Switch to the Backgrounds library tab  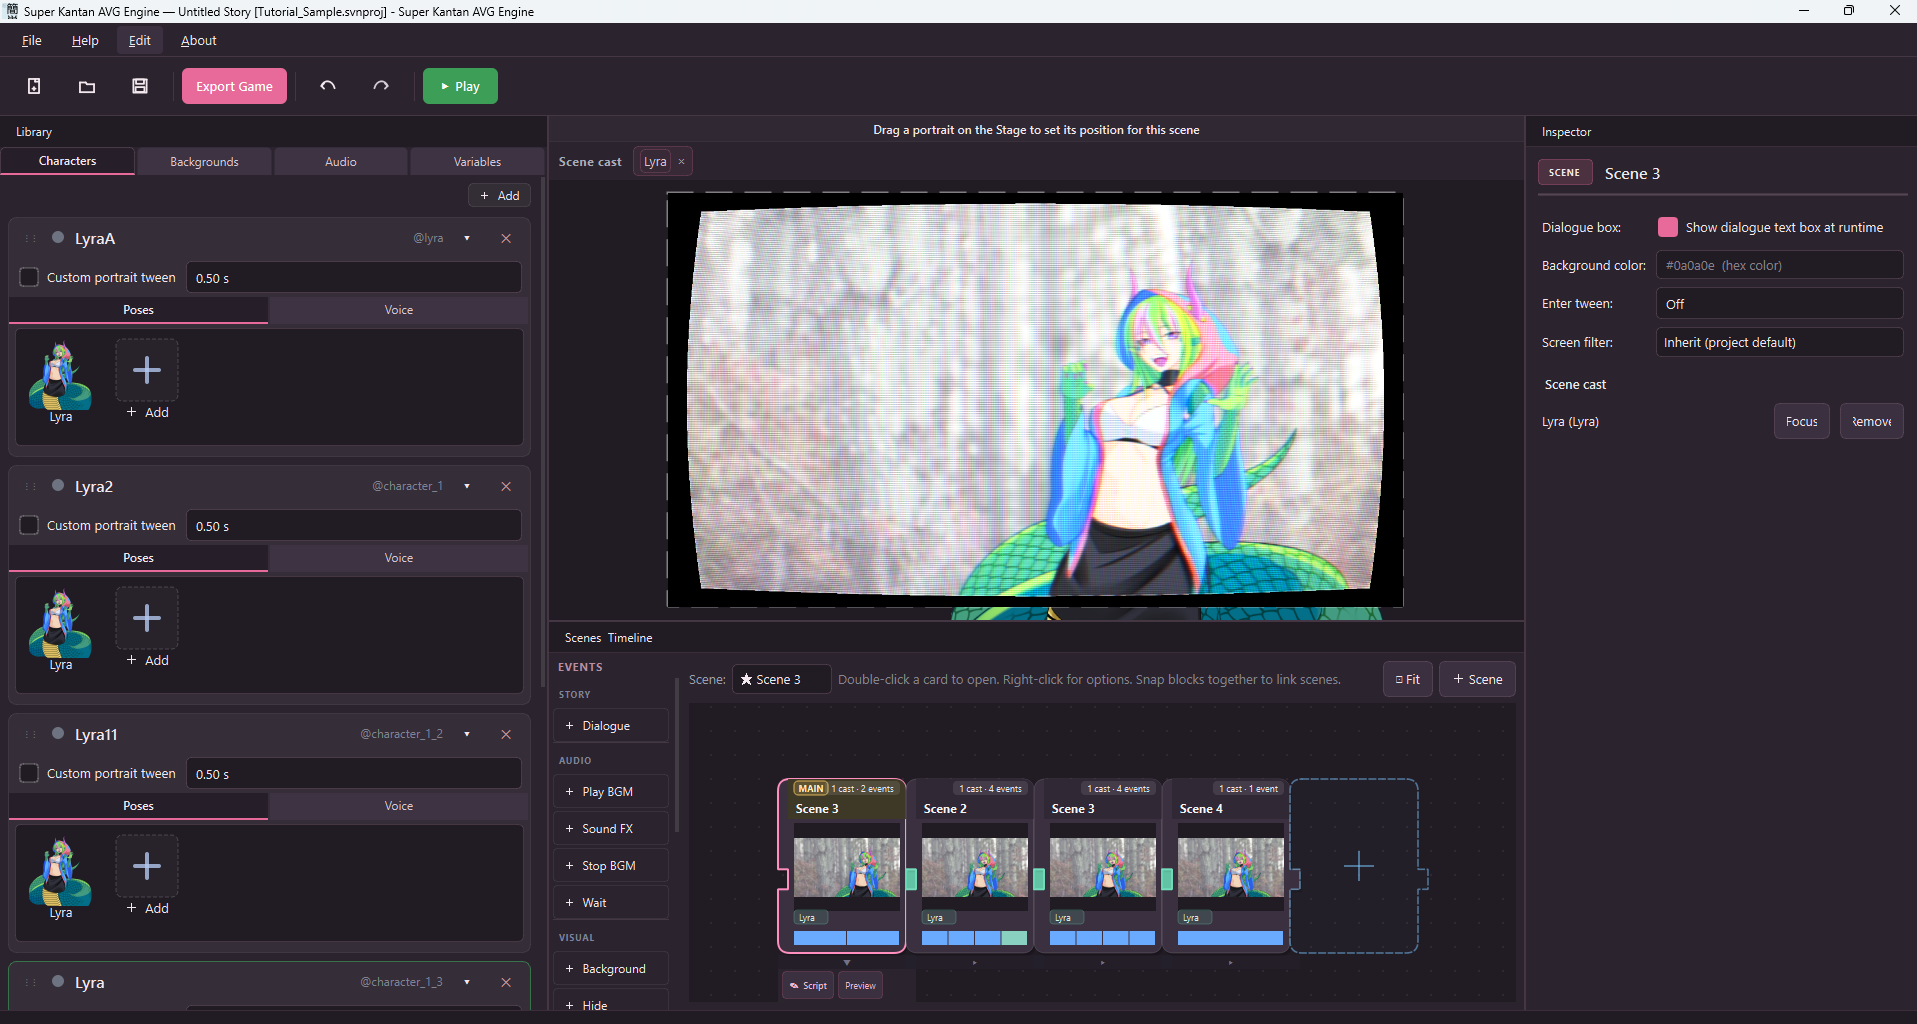[x=204, y=161]
